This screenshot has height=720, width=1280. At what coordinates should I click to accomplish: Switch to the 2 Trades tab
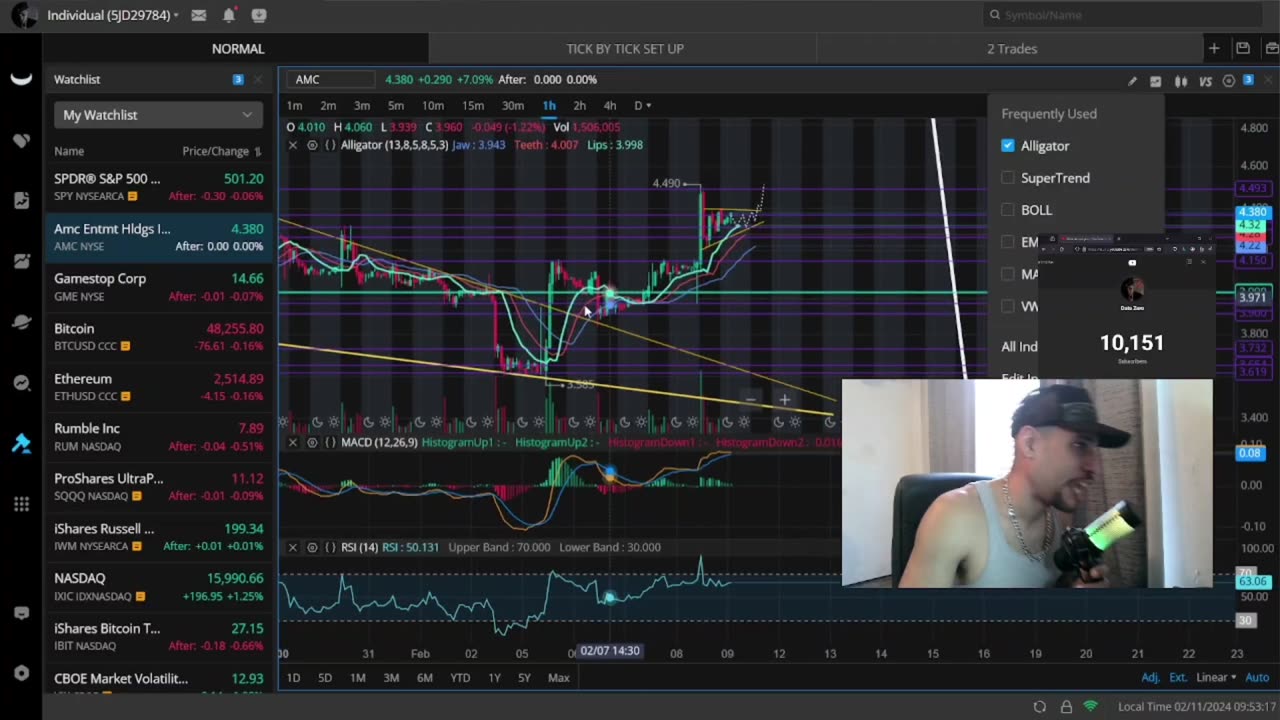(x=1012, y=48)
